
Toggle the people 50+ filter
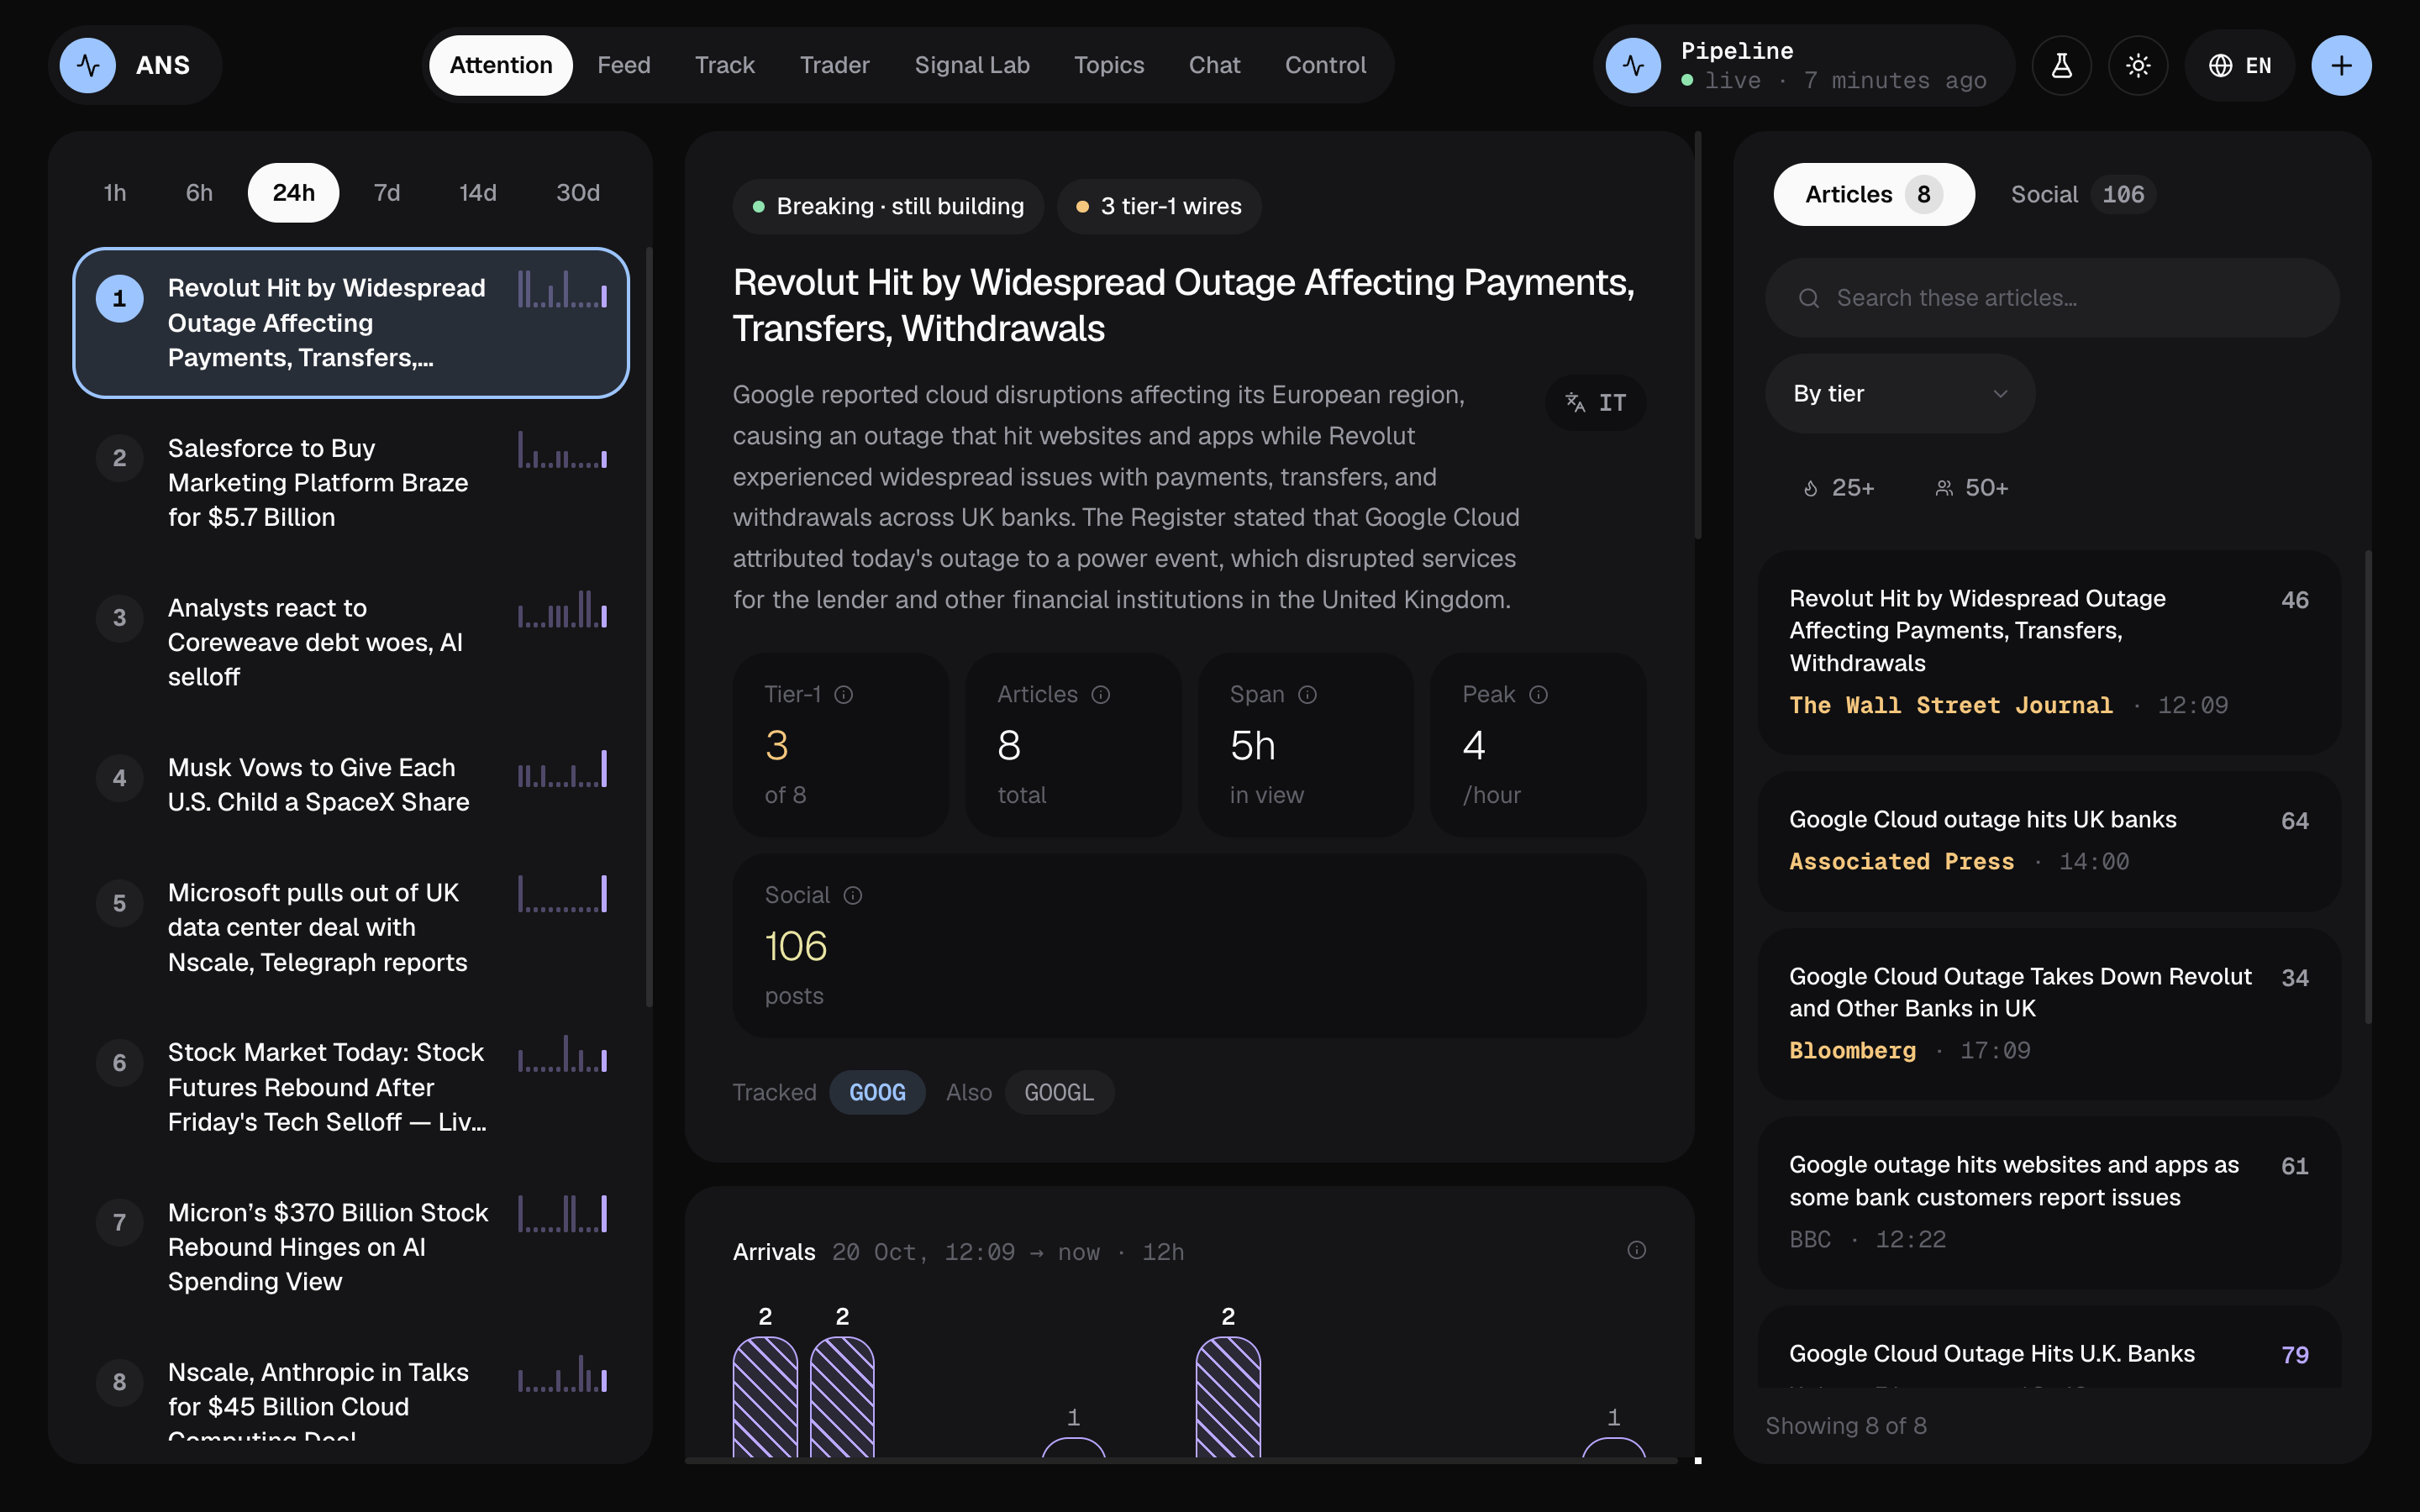click(x=1971, y=488)
